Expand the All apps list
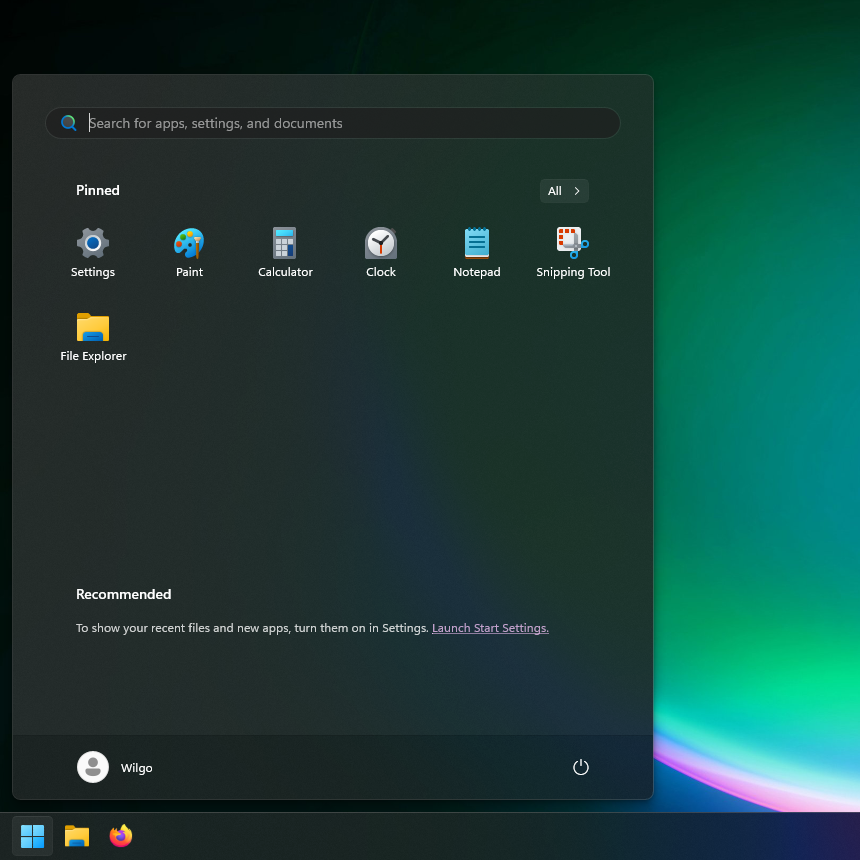 564,190
